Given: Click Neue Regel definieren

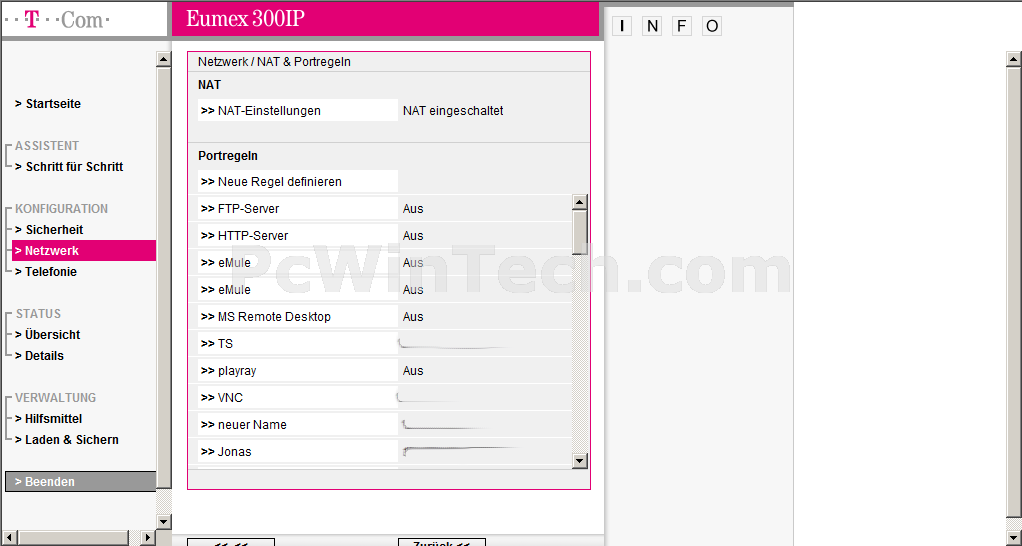Looking at the screenshot, I should [298, 182].
